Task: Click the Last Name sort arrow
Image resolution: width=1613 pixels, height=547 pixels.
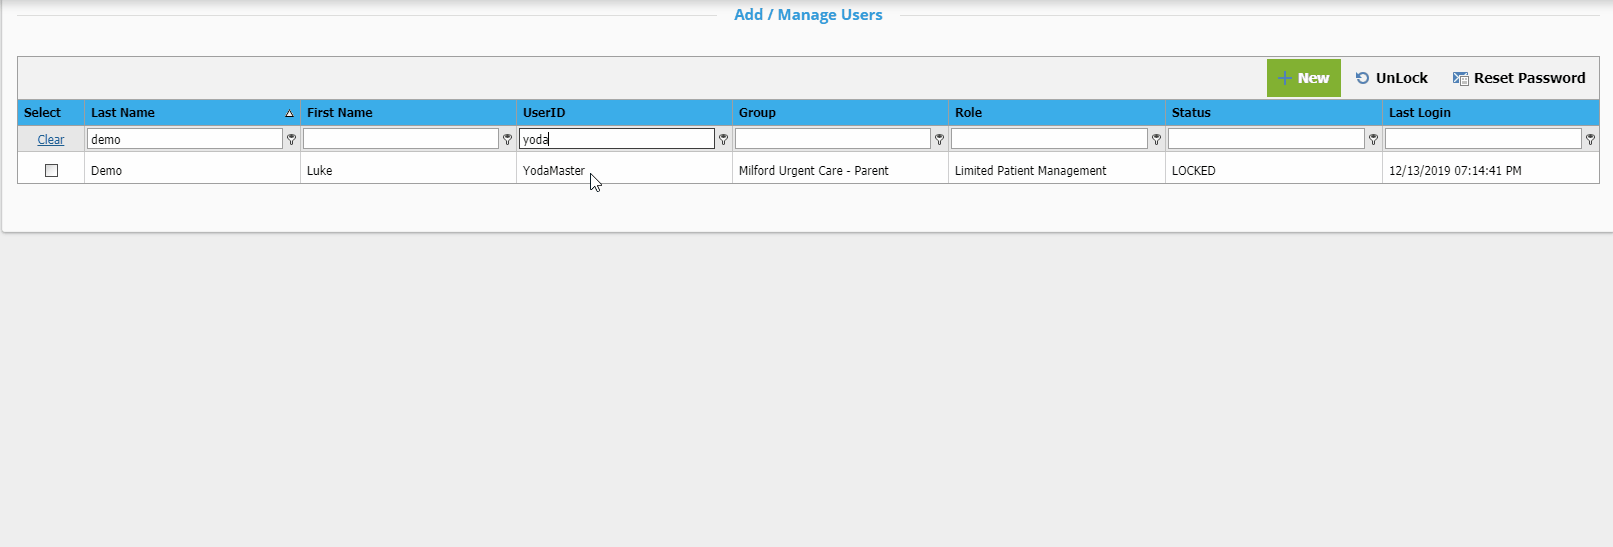Action: tap(289, 113)
